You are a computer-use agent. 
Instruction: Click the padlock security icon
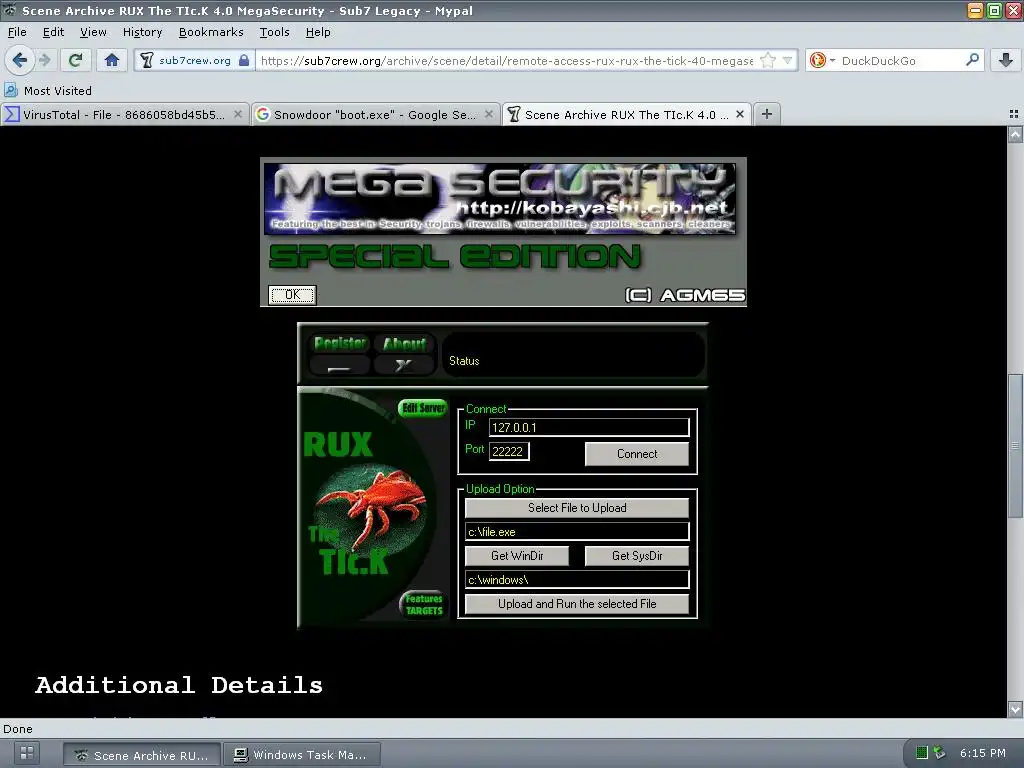coord(244,61)
